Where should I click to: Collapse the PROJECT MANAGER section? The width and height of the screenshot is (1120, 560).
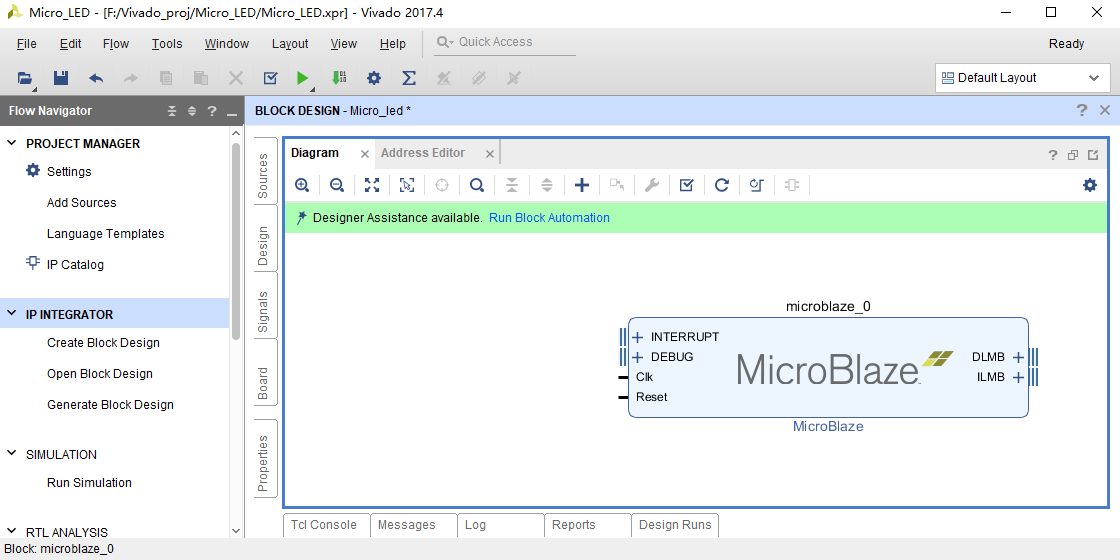[11, 143]
